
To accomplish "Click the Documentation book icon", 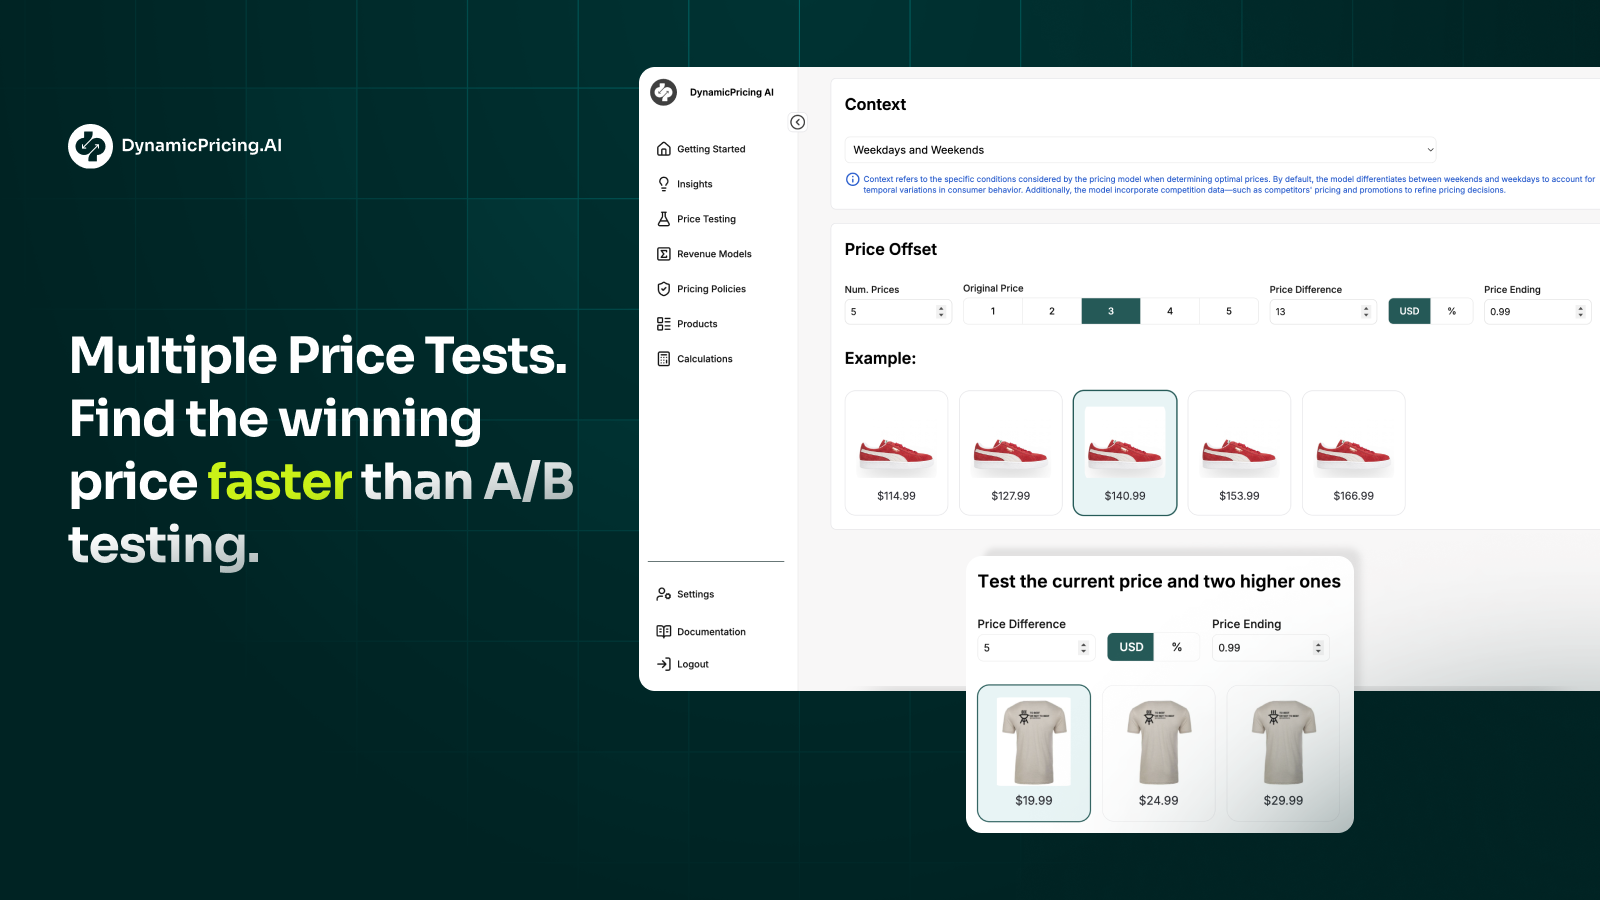I will click(664, 632).
